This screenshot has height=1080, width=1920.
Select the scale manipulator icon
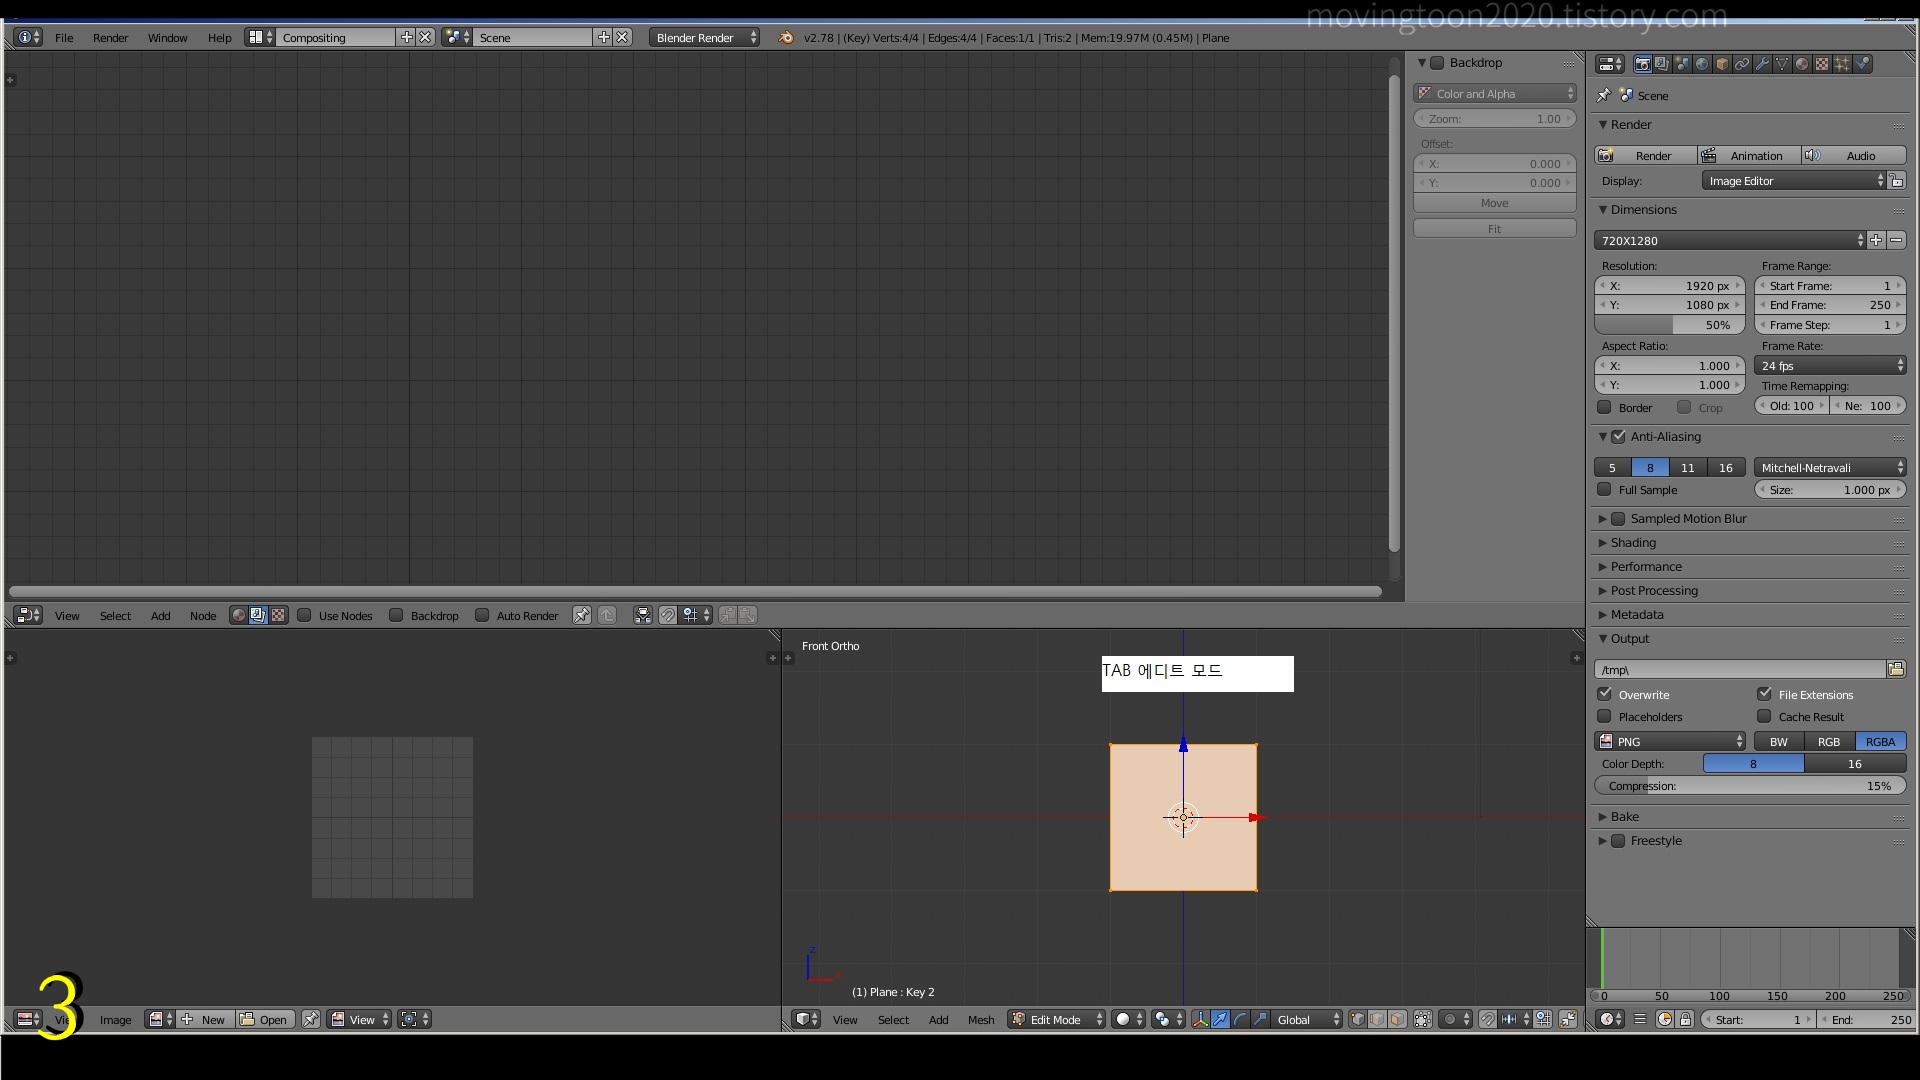point(1260,1019)
